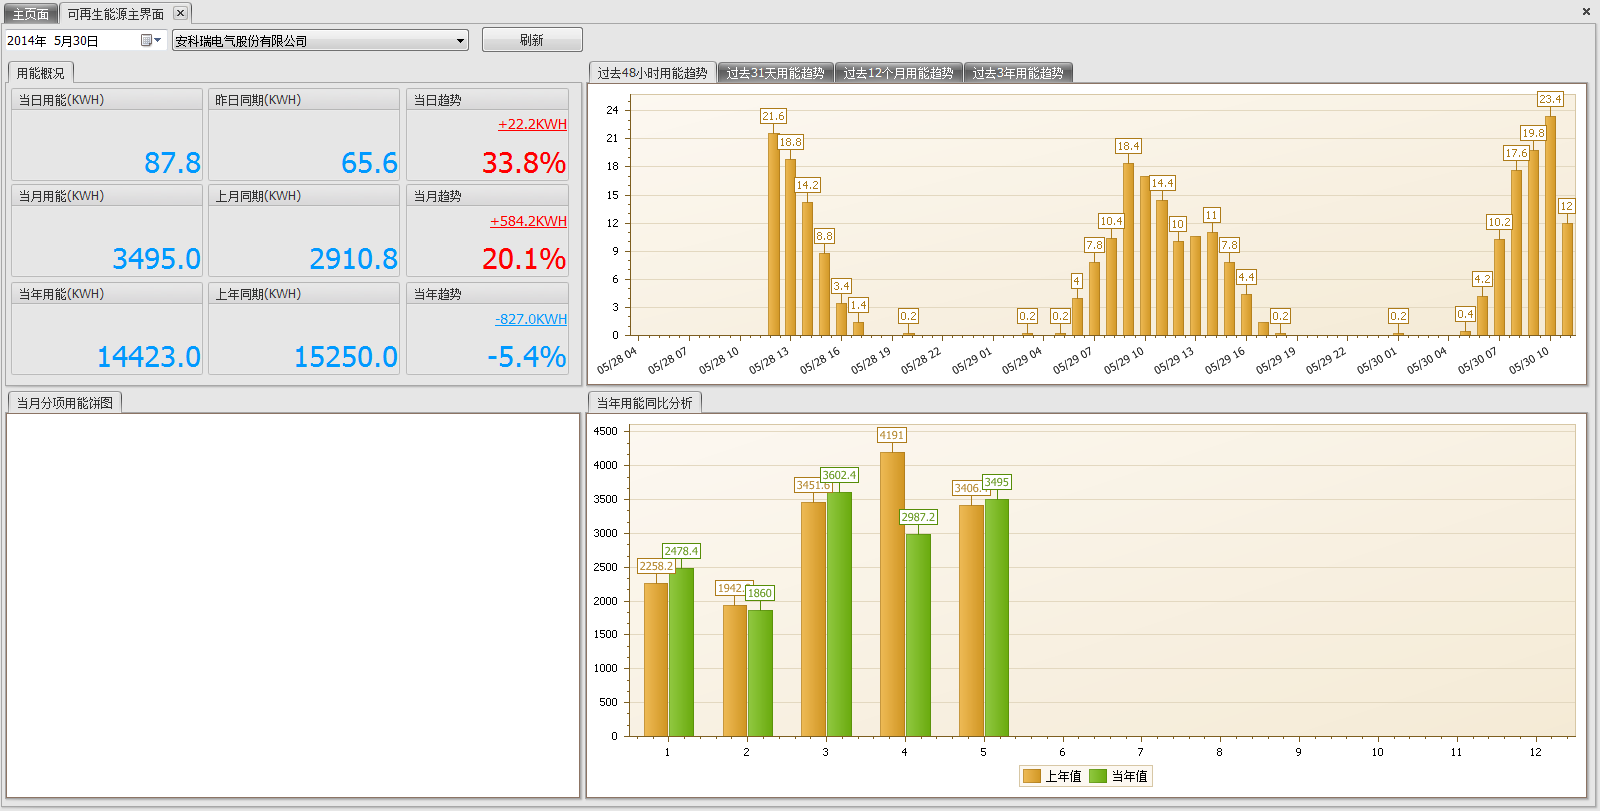The height and width of the screenshot is (811, 1600).
Task: Click the 2478.4 green bar label
Action: pyautogui.click(x=681, y=551)
